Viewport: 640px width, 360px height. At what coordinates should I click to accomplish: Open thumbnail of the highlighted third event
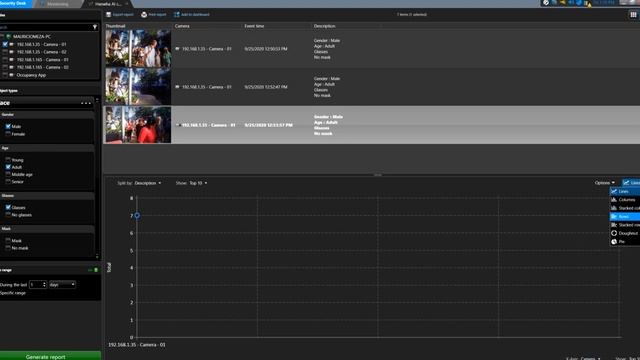[138, 124]
